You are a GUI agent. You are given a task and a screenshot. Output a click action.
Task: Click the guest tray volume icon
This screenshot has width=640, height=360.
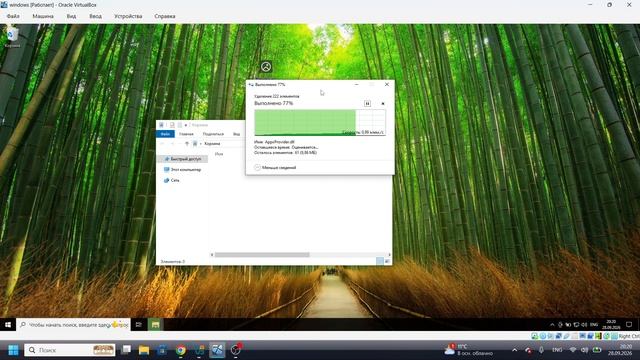(584, 325)
